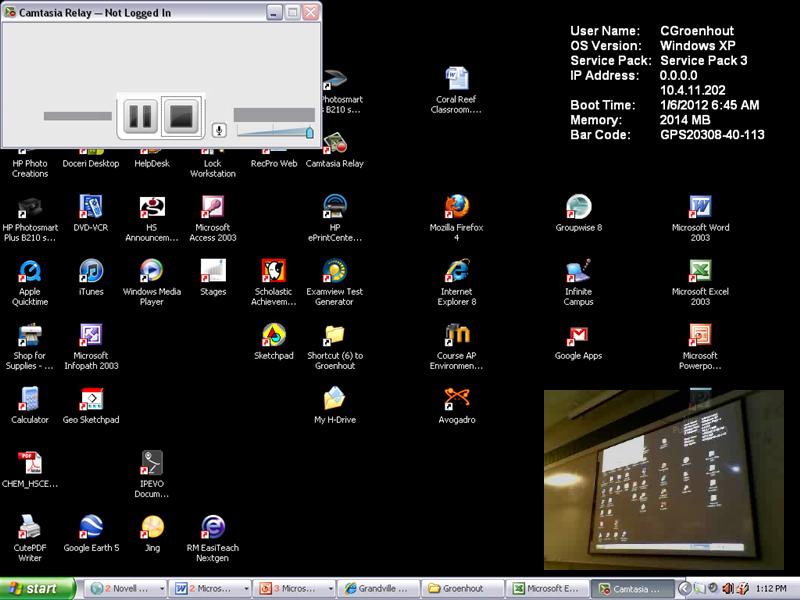This screenshot has width=800, height=600.
Task: Open the Doceri Desktop shortcut
Action: (91, 159)
